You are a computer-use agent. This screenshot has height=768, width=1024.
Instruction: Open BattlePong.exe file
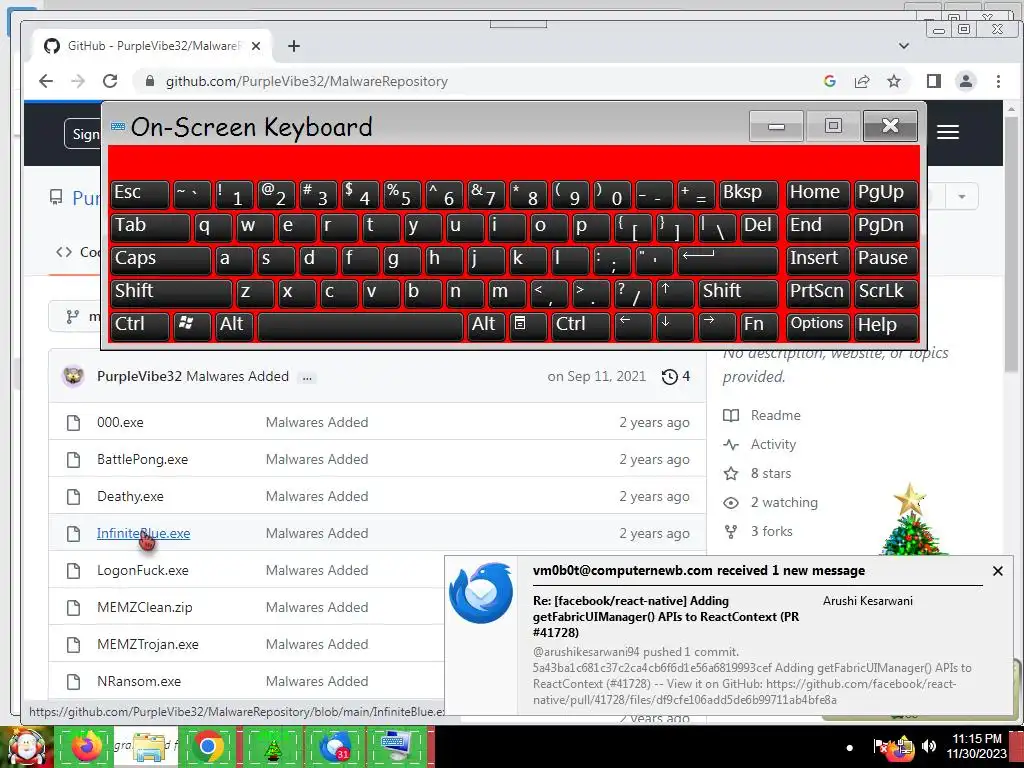pyautogui.click(x=142, y=459)
